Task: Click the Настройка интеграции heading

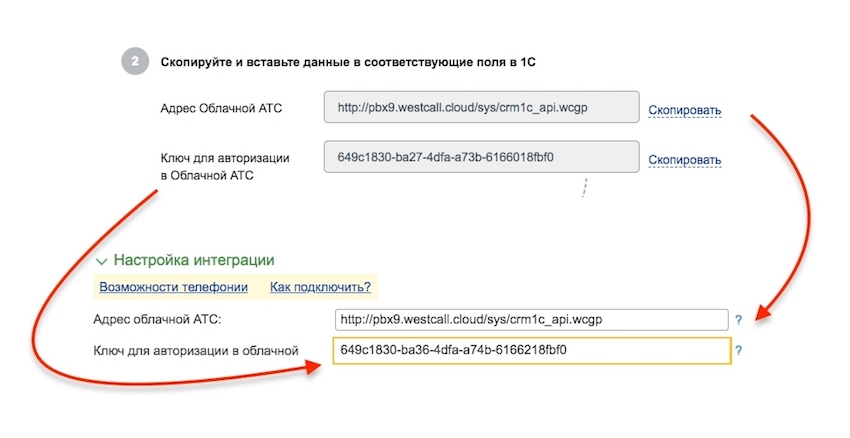Action: click(x=194, y=260)
